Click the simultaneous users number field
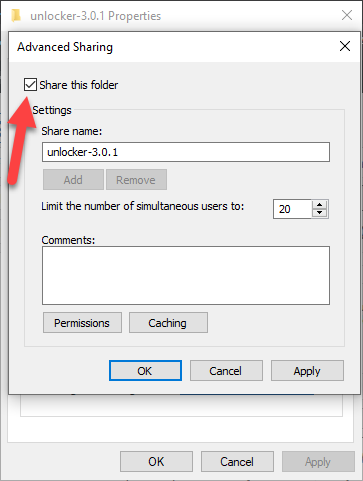The width and height of the screenshot is (363, 481). 292,209
